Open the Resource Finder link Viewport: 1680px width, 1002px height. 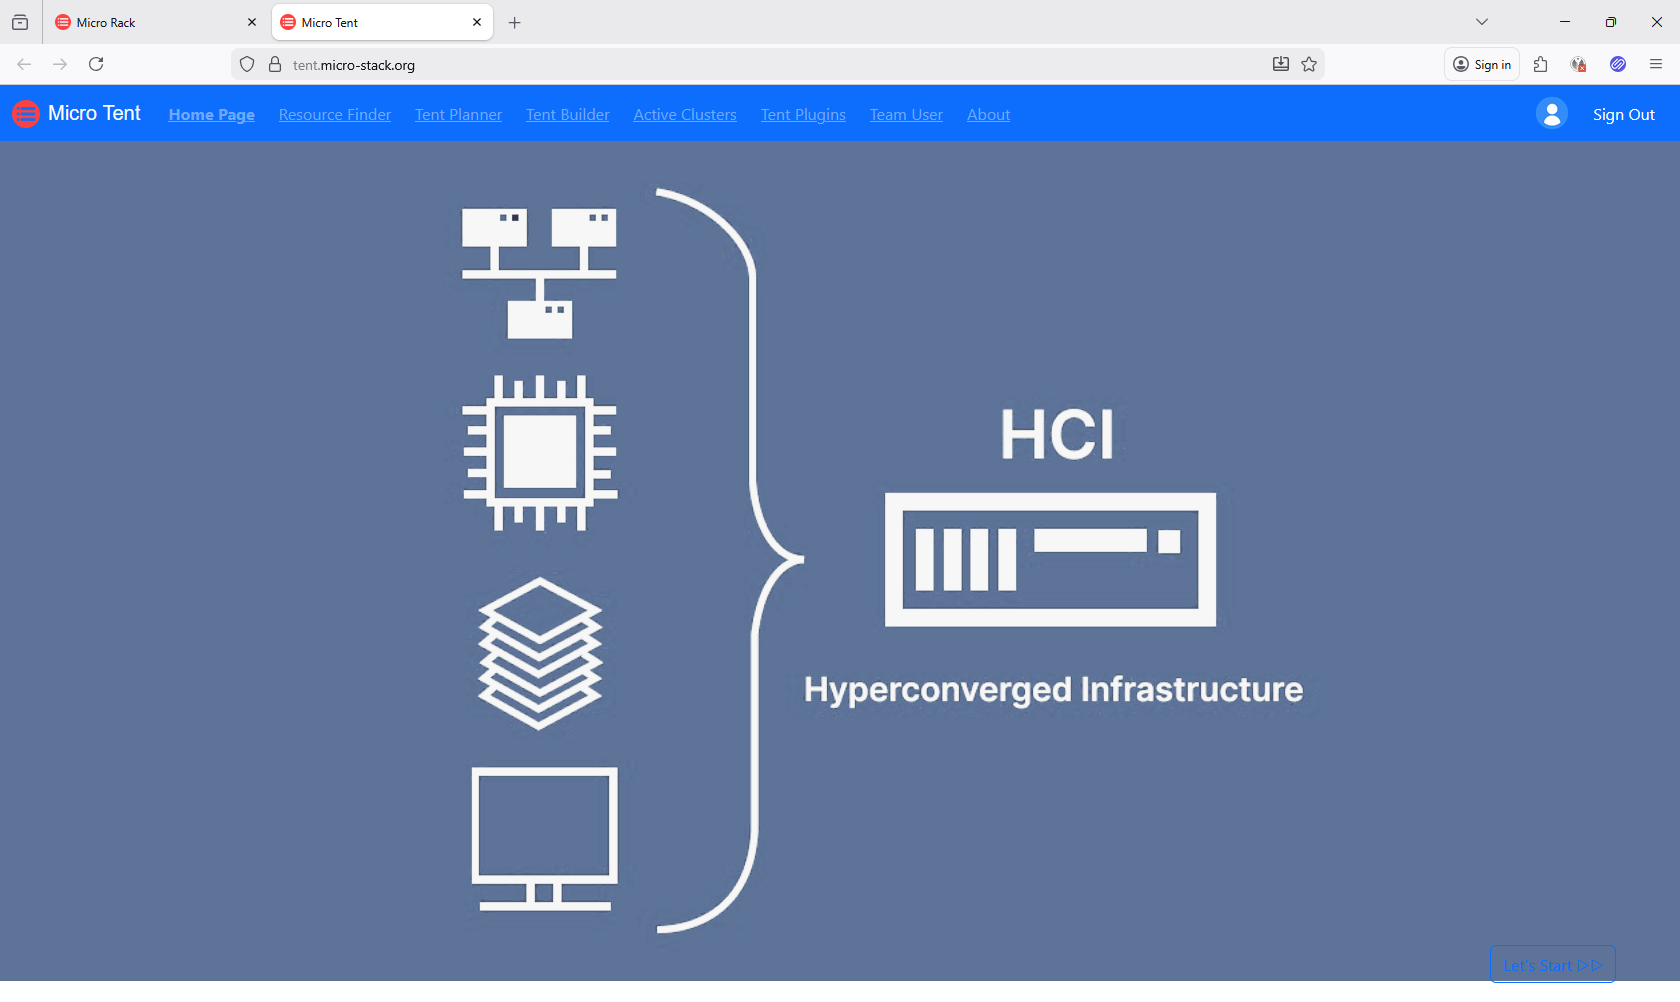[x=334, y=114]
